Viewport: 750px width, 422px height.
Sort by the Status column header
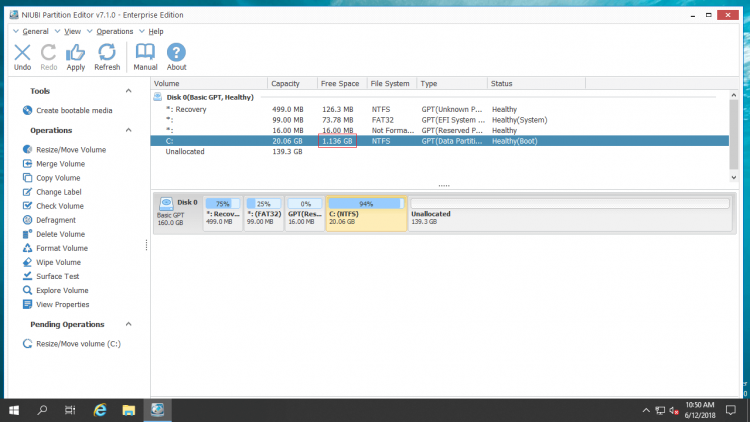[x=537, y=83]
